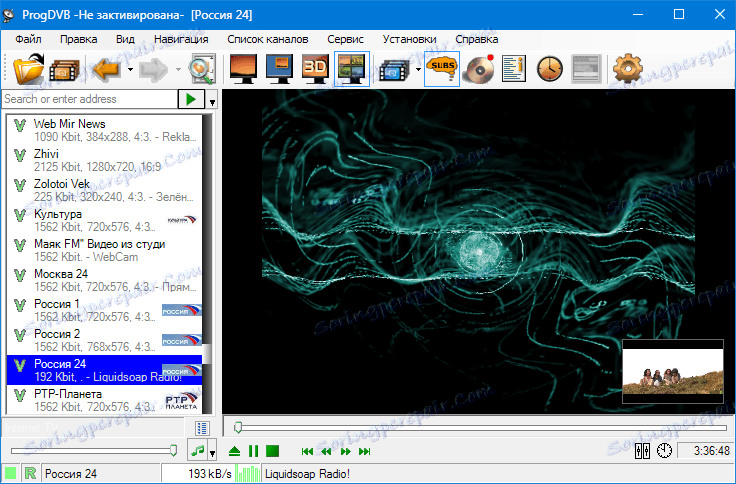736x484 pixels.
Task: Click the record disc icon
Action: [478, 69]
